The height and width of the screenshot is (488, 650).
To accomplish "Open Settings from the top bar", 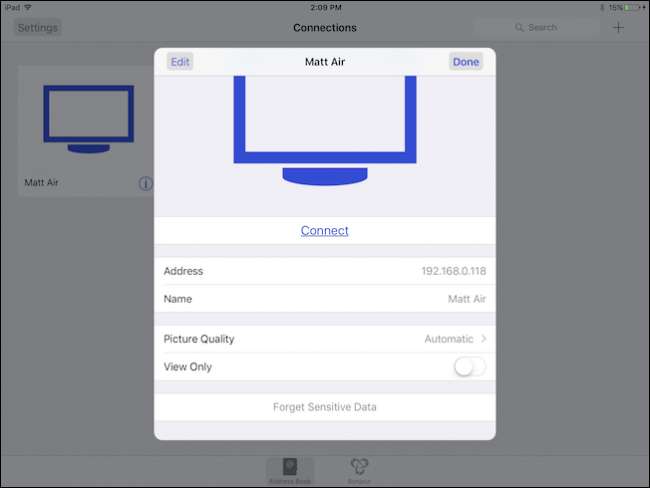I will (x=38, y=28).
